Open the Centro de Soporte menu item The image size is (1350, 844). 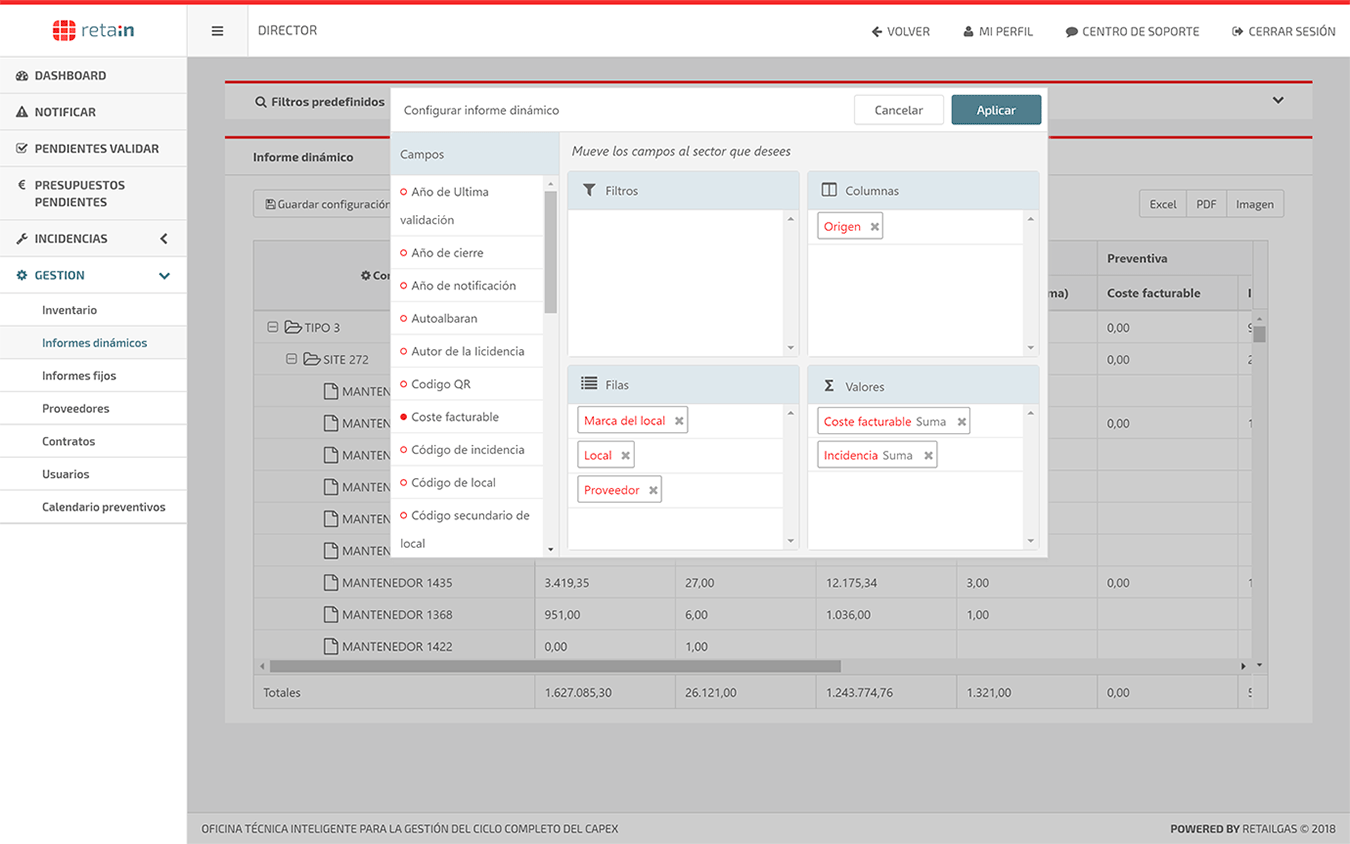tap(1131, 31)
